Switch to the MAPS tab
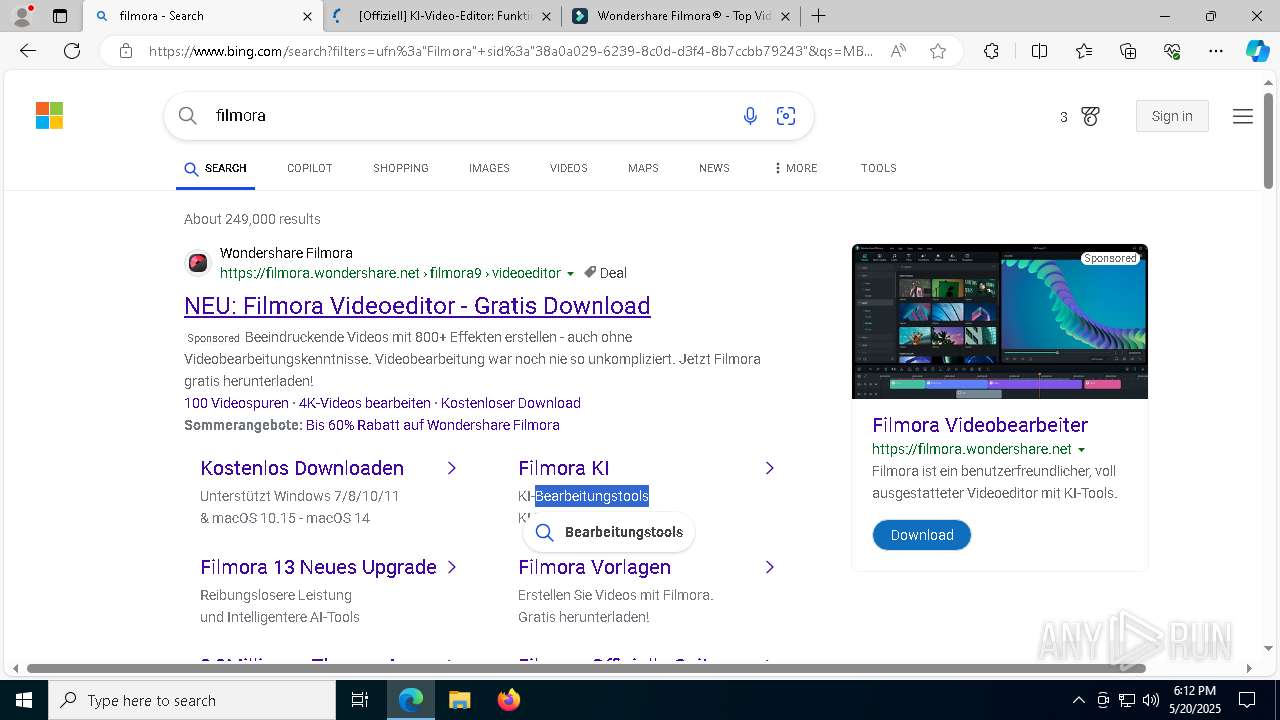 tap(643, 168)
